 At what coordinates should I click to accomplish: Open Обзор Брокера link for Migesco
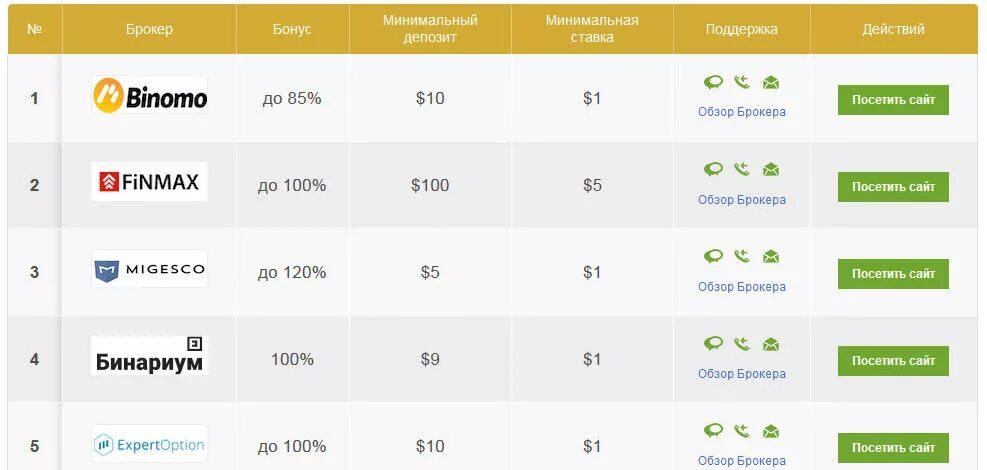click(742, 286)
